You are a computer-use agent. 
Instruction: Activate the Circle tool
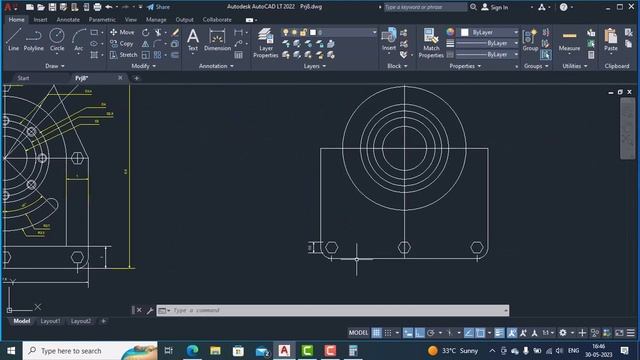[57, 40]
